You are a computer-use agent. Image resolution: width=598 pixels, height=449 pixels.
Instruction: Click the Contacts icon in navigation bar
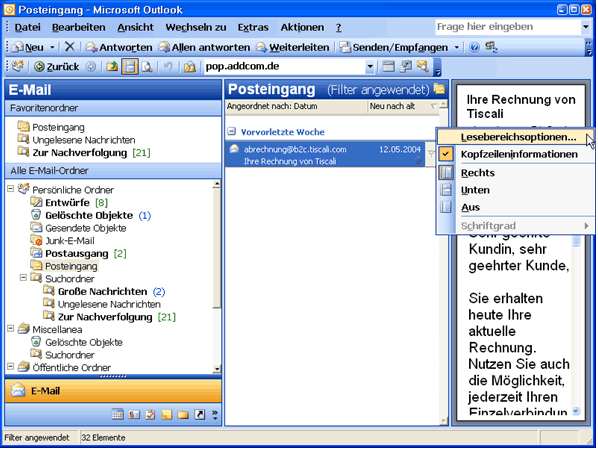pyautogui.click(x=134, y=414)
